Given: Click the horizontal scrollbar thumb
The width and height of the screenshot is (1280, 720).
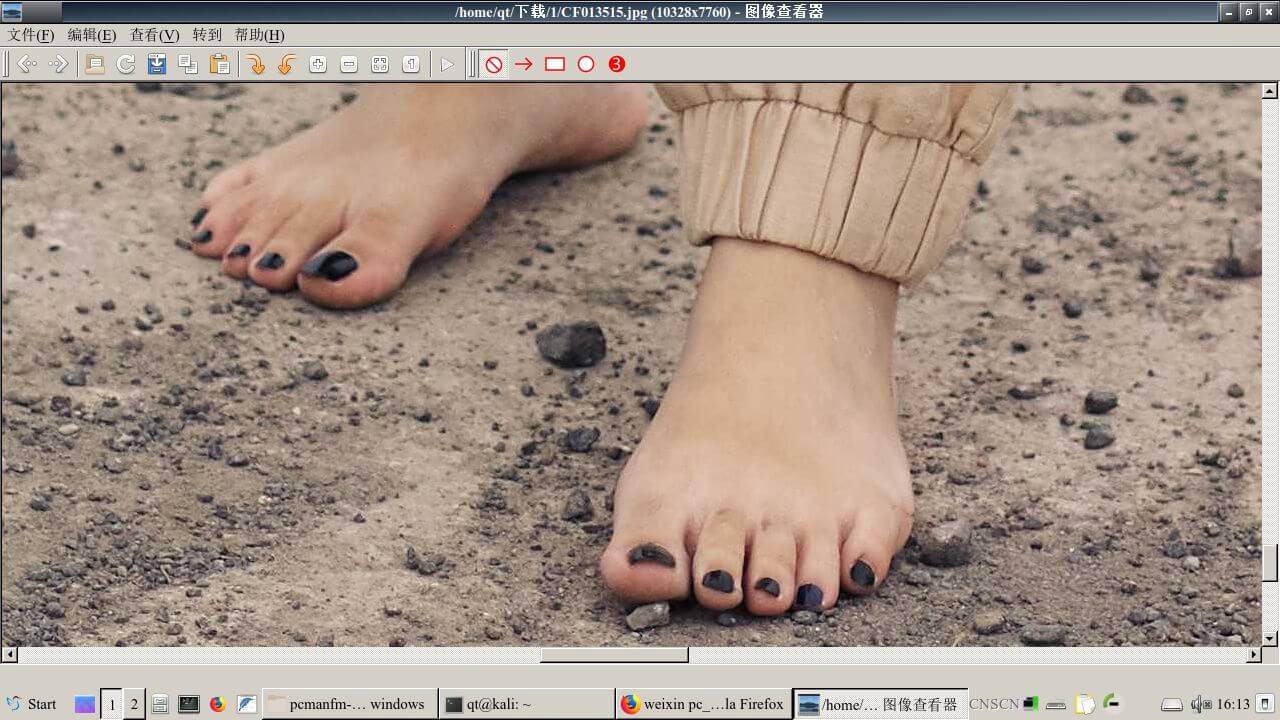Looking at the screenshot, I should (614, 655).
